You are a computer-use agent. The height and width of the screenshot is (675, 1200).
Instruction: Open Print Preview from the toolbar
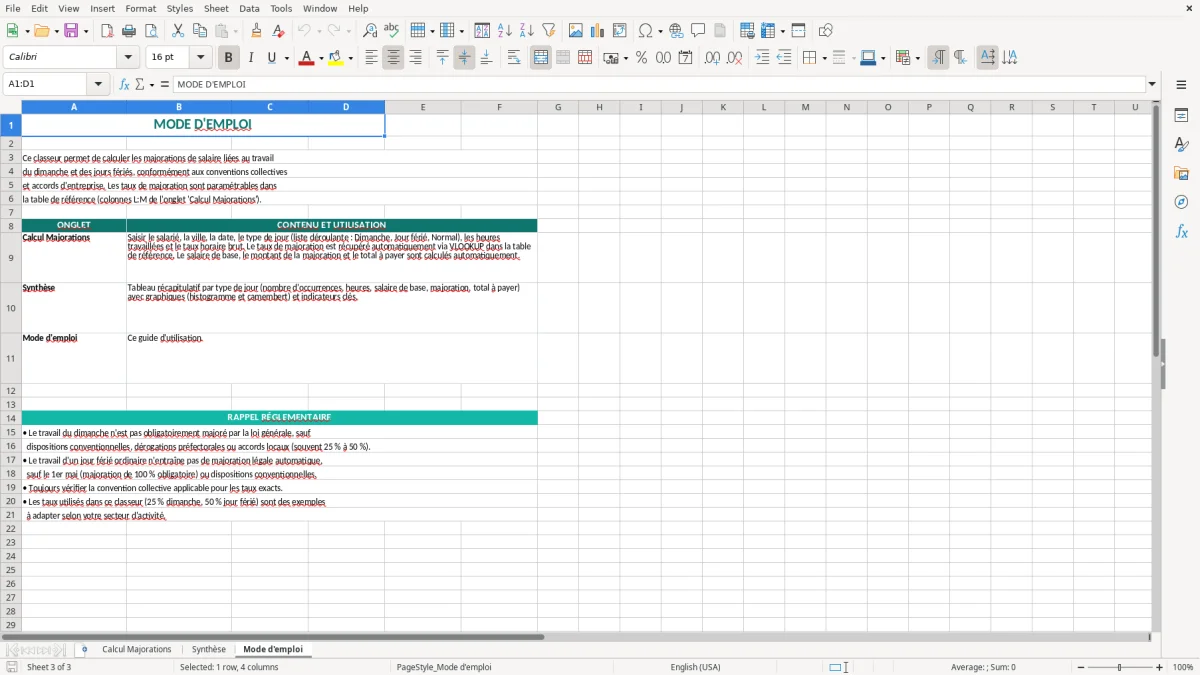tap(150, 31)
